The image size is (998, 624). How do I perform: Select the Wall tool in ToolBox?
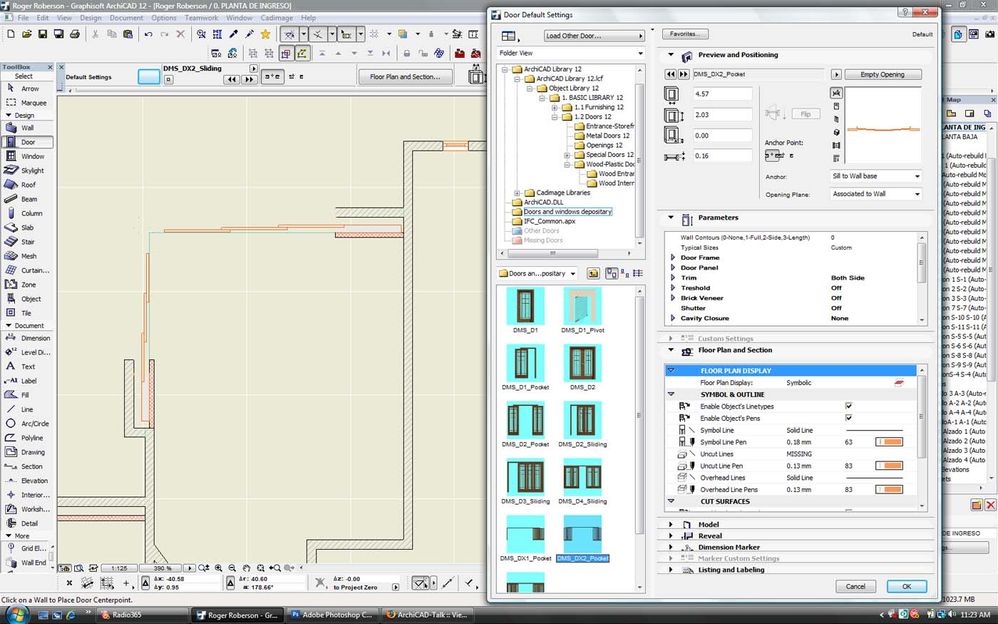coord(27,128)
